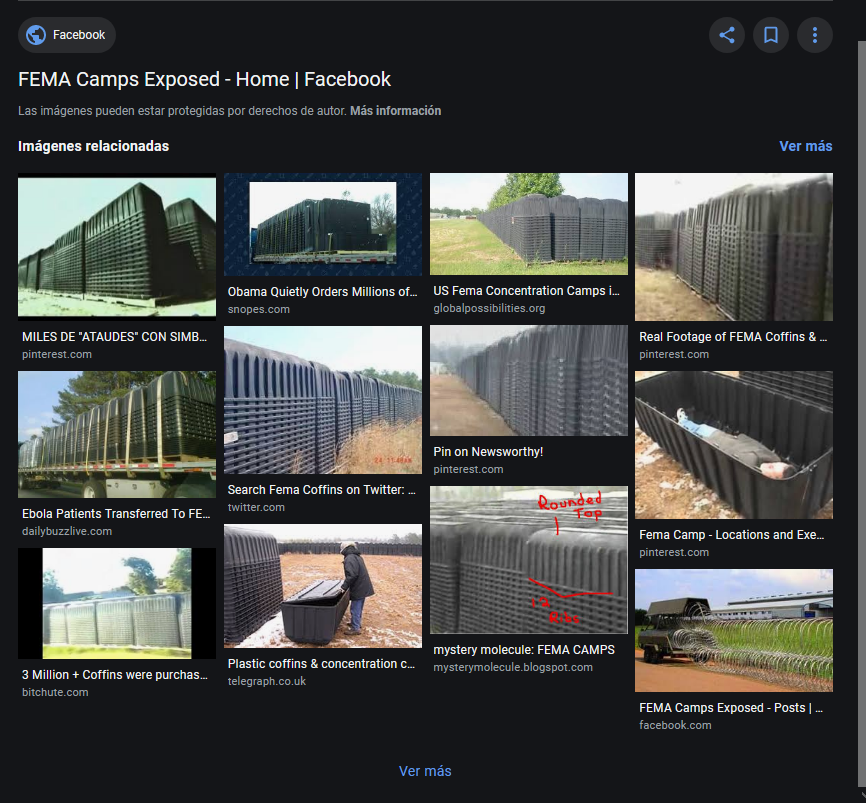Open the dailybuzzlive Ebola Patients truck thumbnail

coord(117,434)
